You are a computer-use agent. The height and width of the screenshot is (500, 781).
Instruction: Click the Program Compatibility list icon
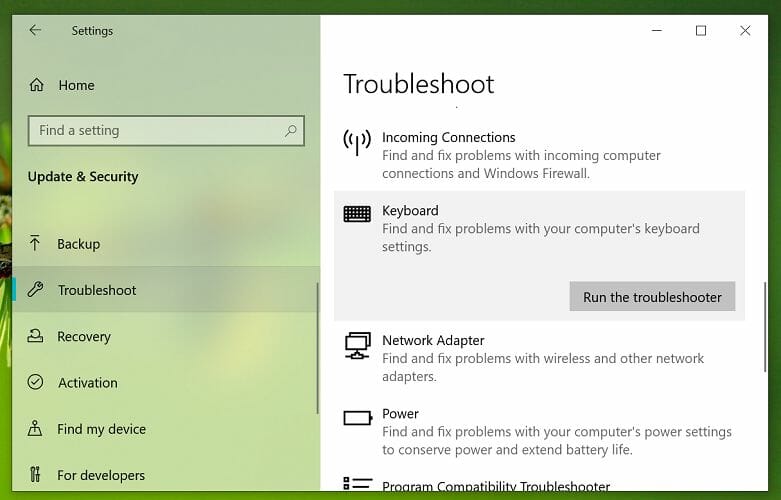click(358, 484)
